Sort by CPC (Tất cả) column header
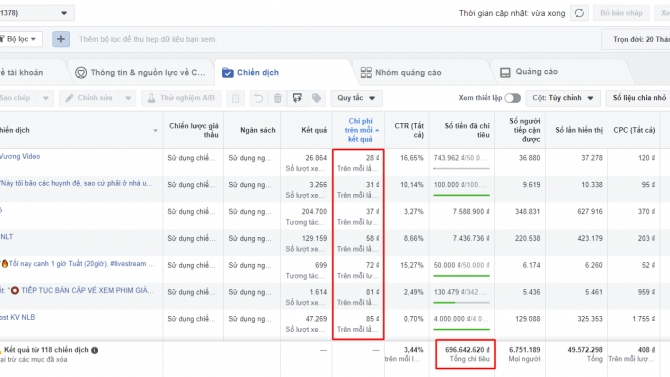Image resolution: width=670 pixels, height=377 pixels. tap(634, 130)
